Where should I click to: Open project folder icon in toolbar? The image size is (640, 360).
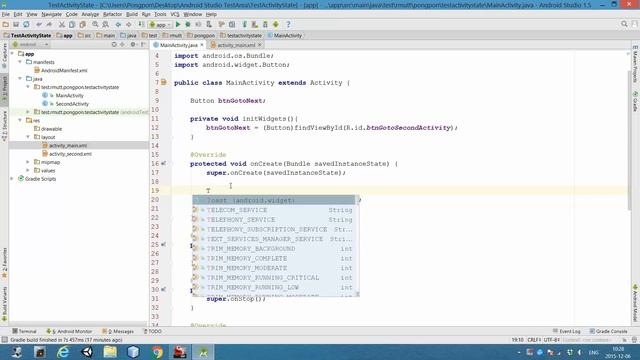click(x=6, y=24)
